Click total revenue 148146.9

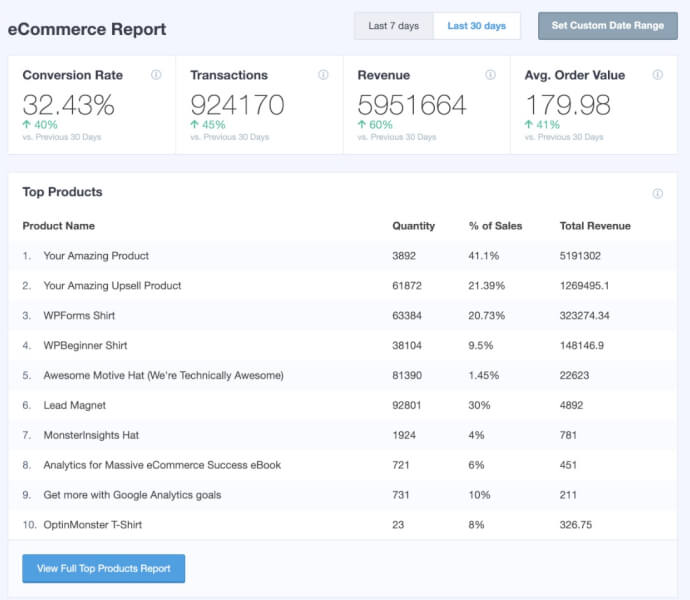[582, 346]
